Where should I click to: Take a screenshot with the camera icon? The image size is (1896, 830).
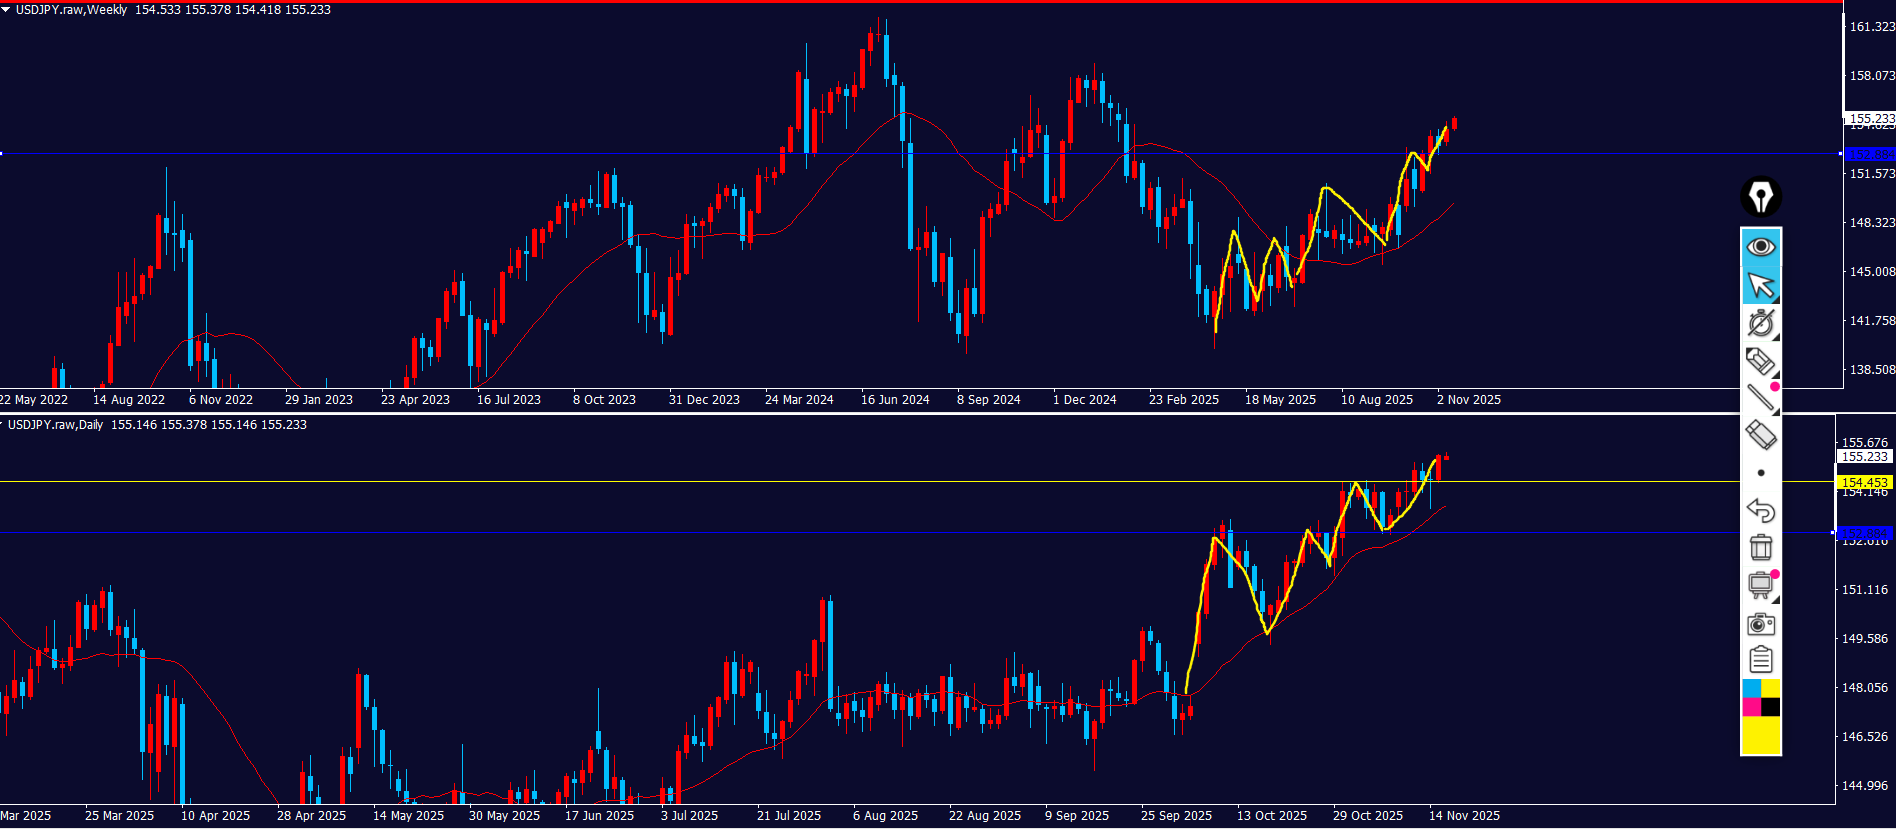pos(1760,625)
